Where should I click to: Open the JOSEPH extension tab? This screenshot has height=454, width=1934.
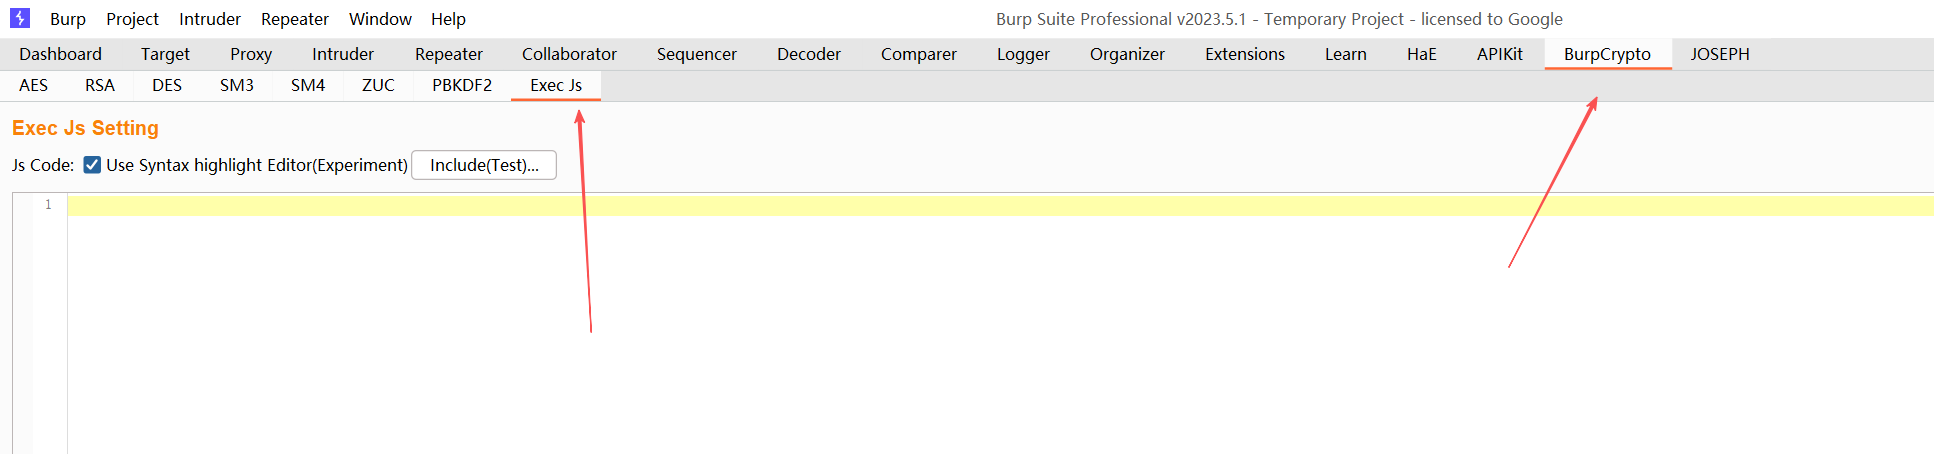coord(1720,54)
